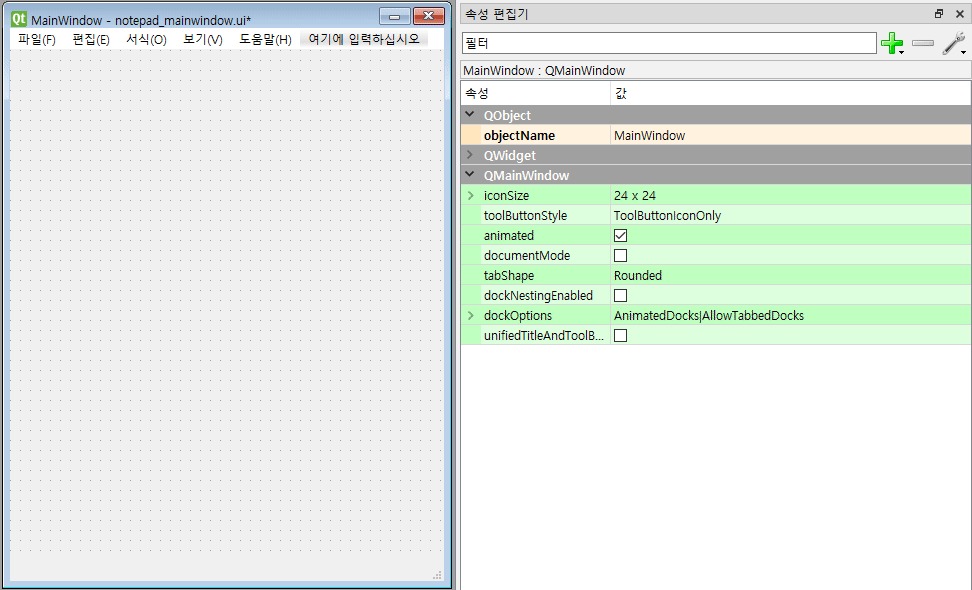Select the toolButtonStyle property name
972x590 pixels.
pyautogui.click(x=525, y=216)
